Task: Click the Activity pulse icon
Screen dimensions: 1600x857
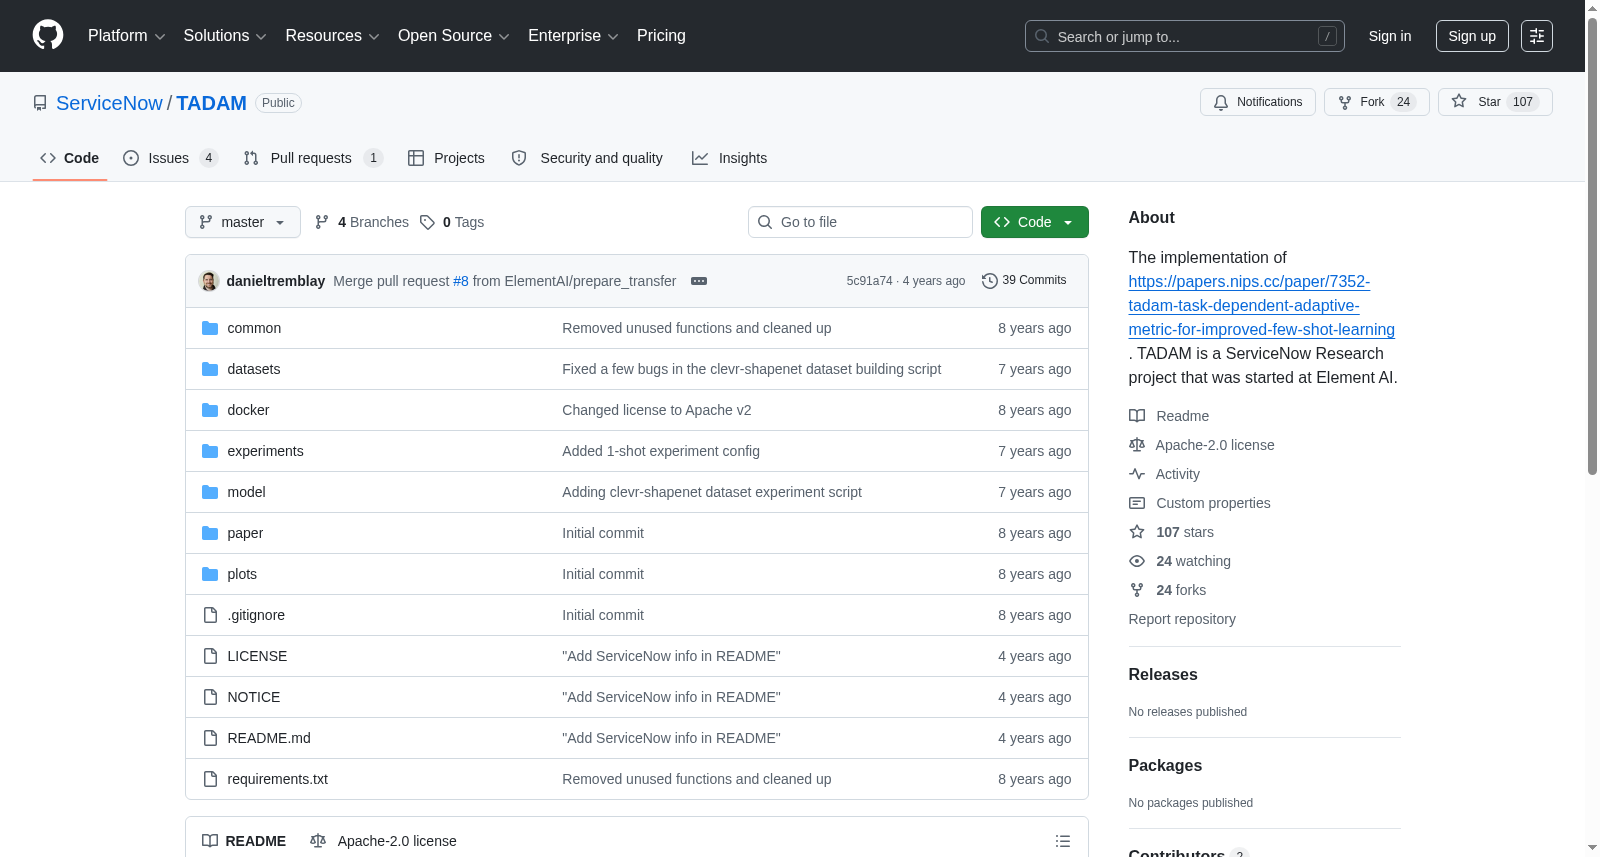Action: coord(1137,474)
